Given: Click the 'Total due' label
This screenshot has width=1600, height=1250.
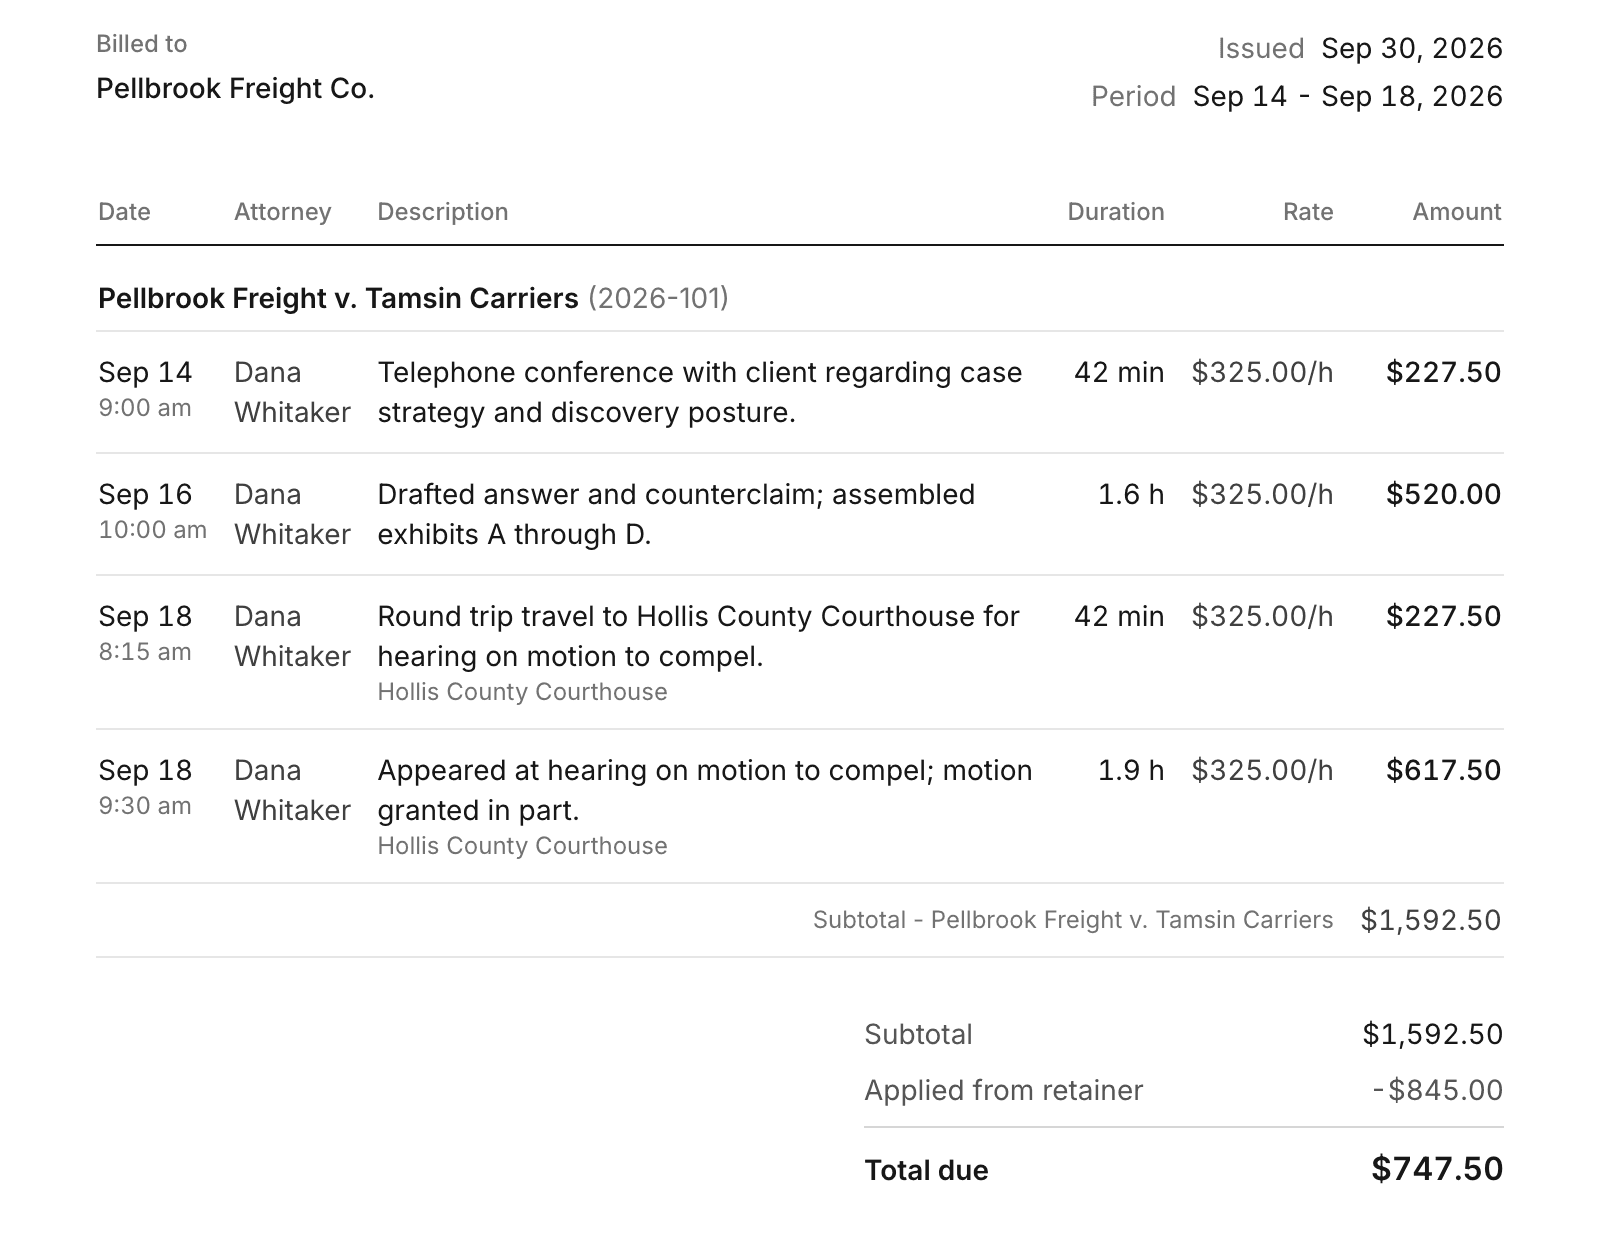Looking at the screenshot, I should [926, 1170].
